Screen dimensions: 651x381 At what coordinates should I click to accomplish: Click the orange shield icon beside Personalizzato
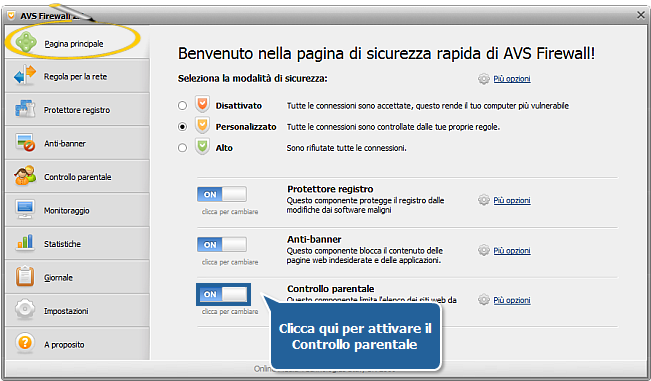[202, 126]
